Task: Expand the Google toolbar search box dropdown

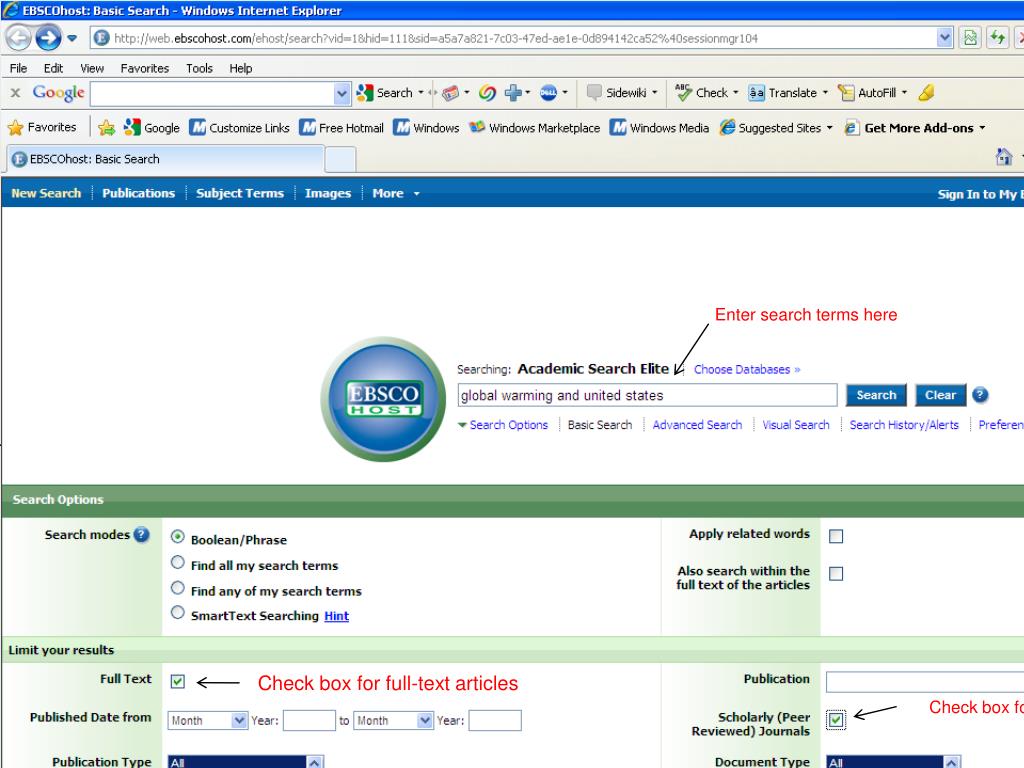Action: click(x=342, y=93)
